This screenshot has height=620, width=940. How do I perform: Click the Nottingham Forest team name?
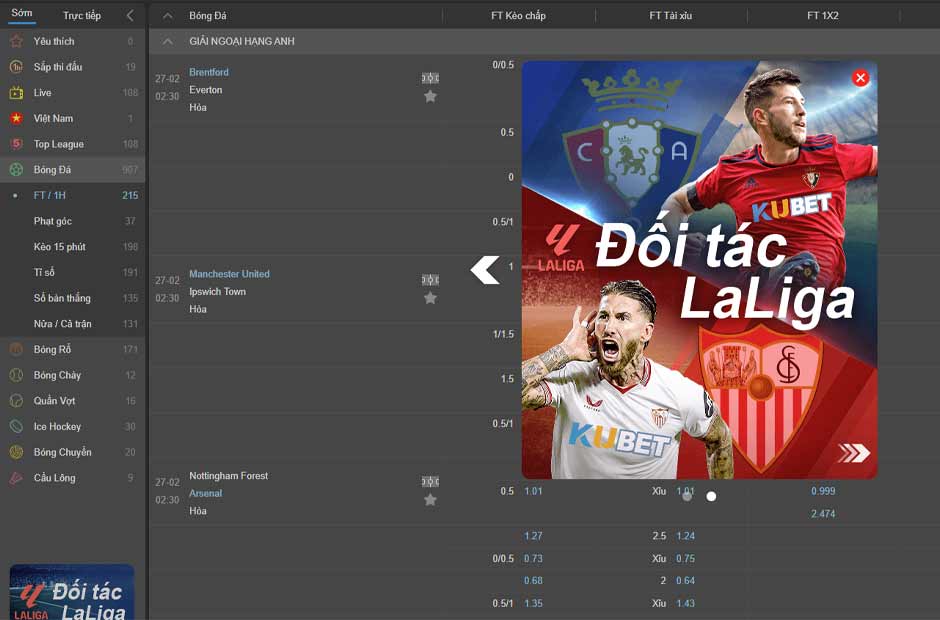228,475
